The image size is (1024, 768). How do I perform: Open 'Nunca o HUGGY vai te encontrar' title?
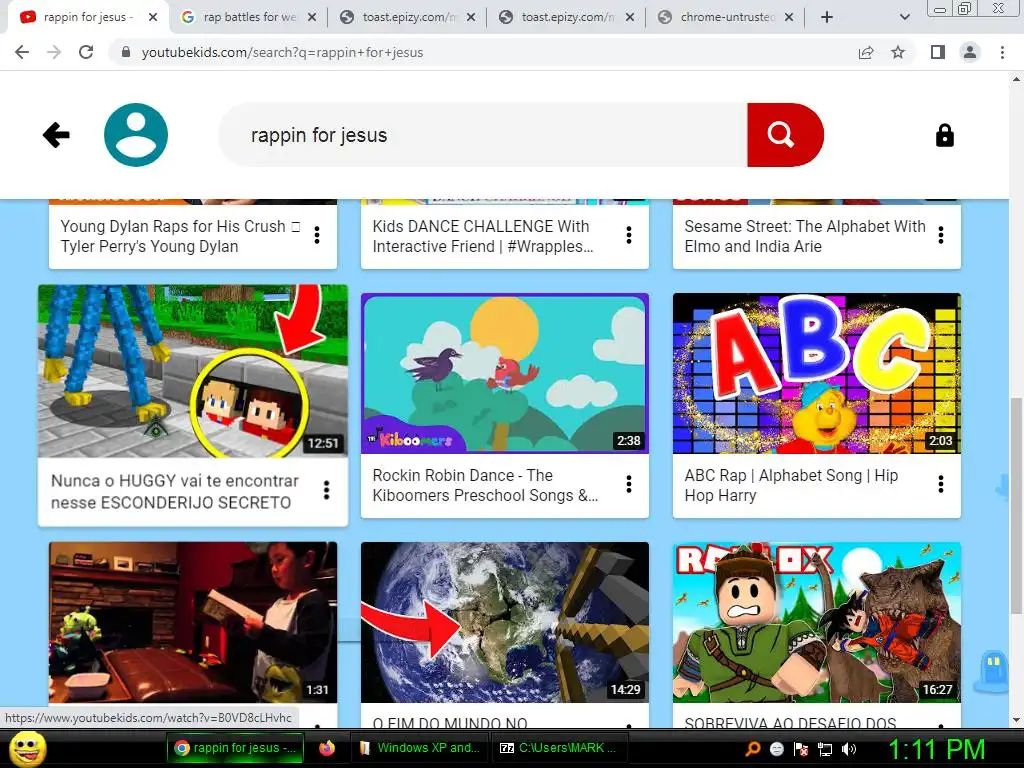coord(175,492)
